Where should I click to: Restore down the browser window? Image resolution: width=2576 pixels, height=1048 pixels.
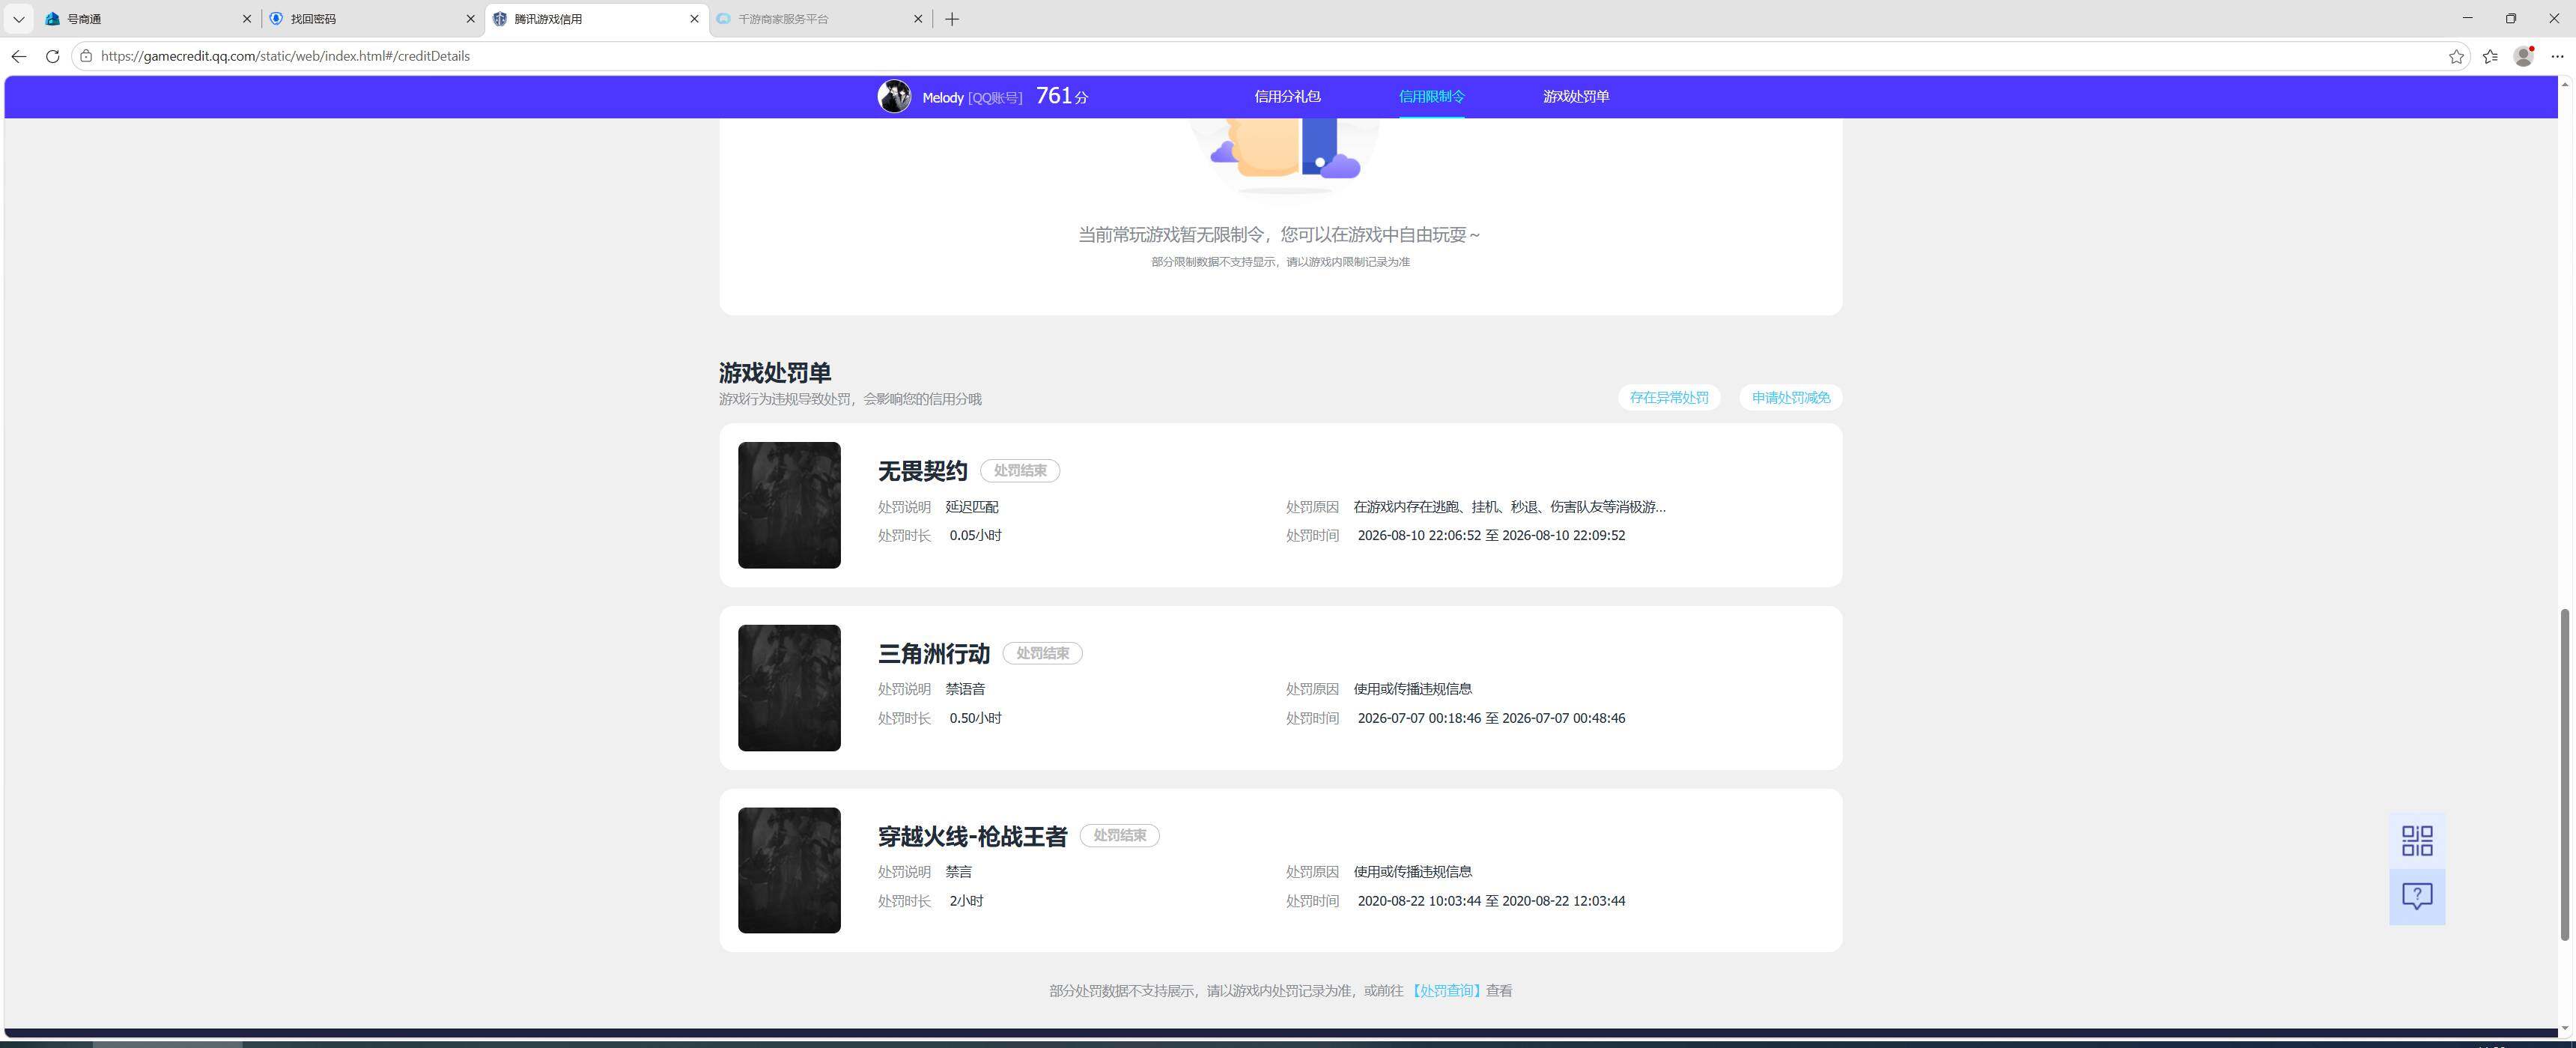pos(2510,18)
